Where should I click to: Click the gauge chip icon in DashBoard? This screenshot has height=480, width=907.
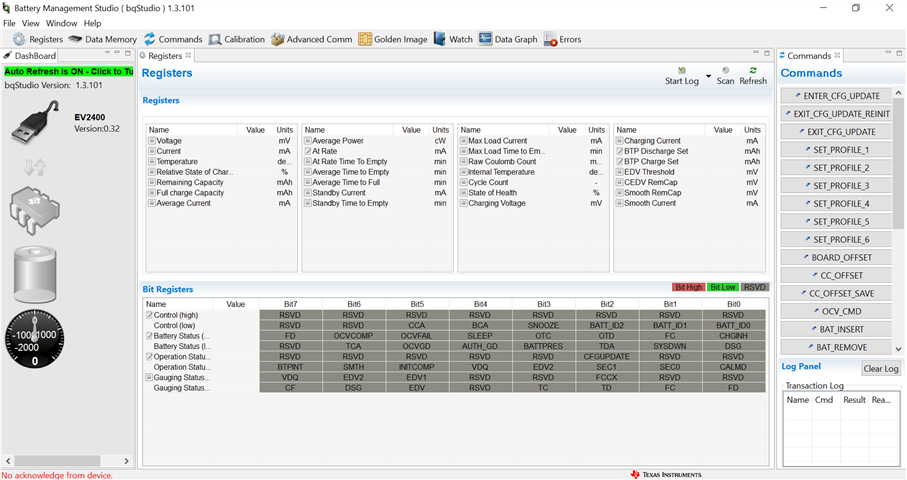point(35,211)
